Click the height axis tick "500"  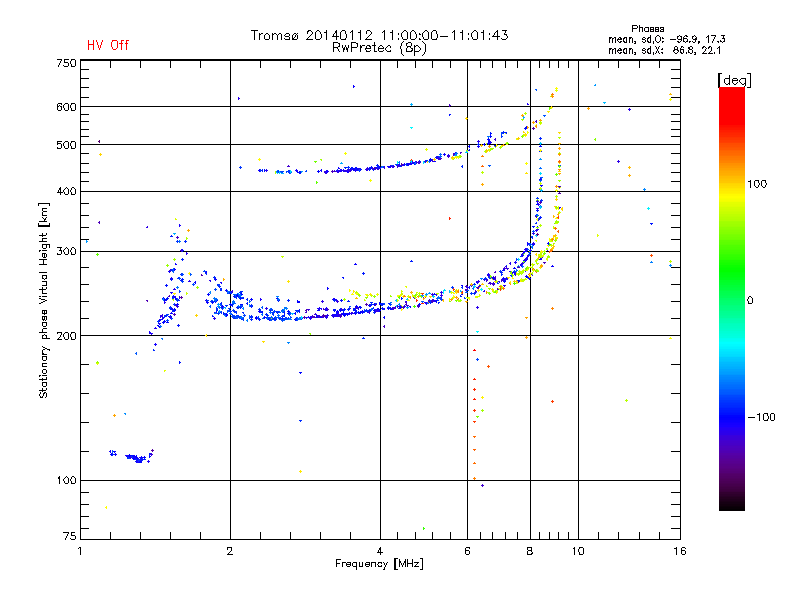tap(66, 145)
